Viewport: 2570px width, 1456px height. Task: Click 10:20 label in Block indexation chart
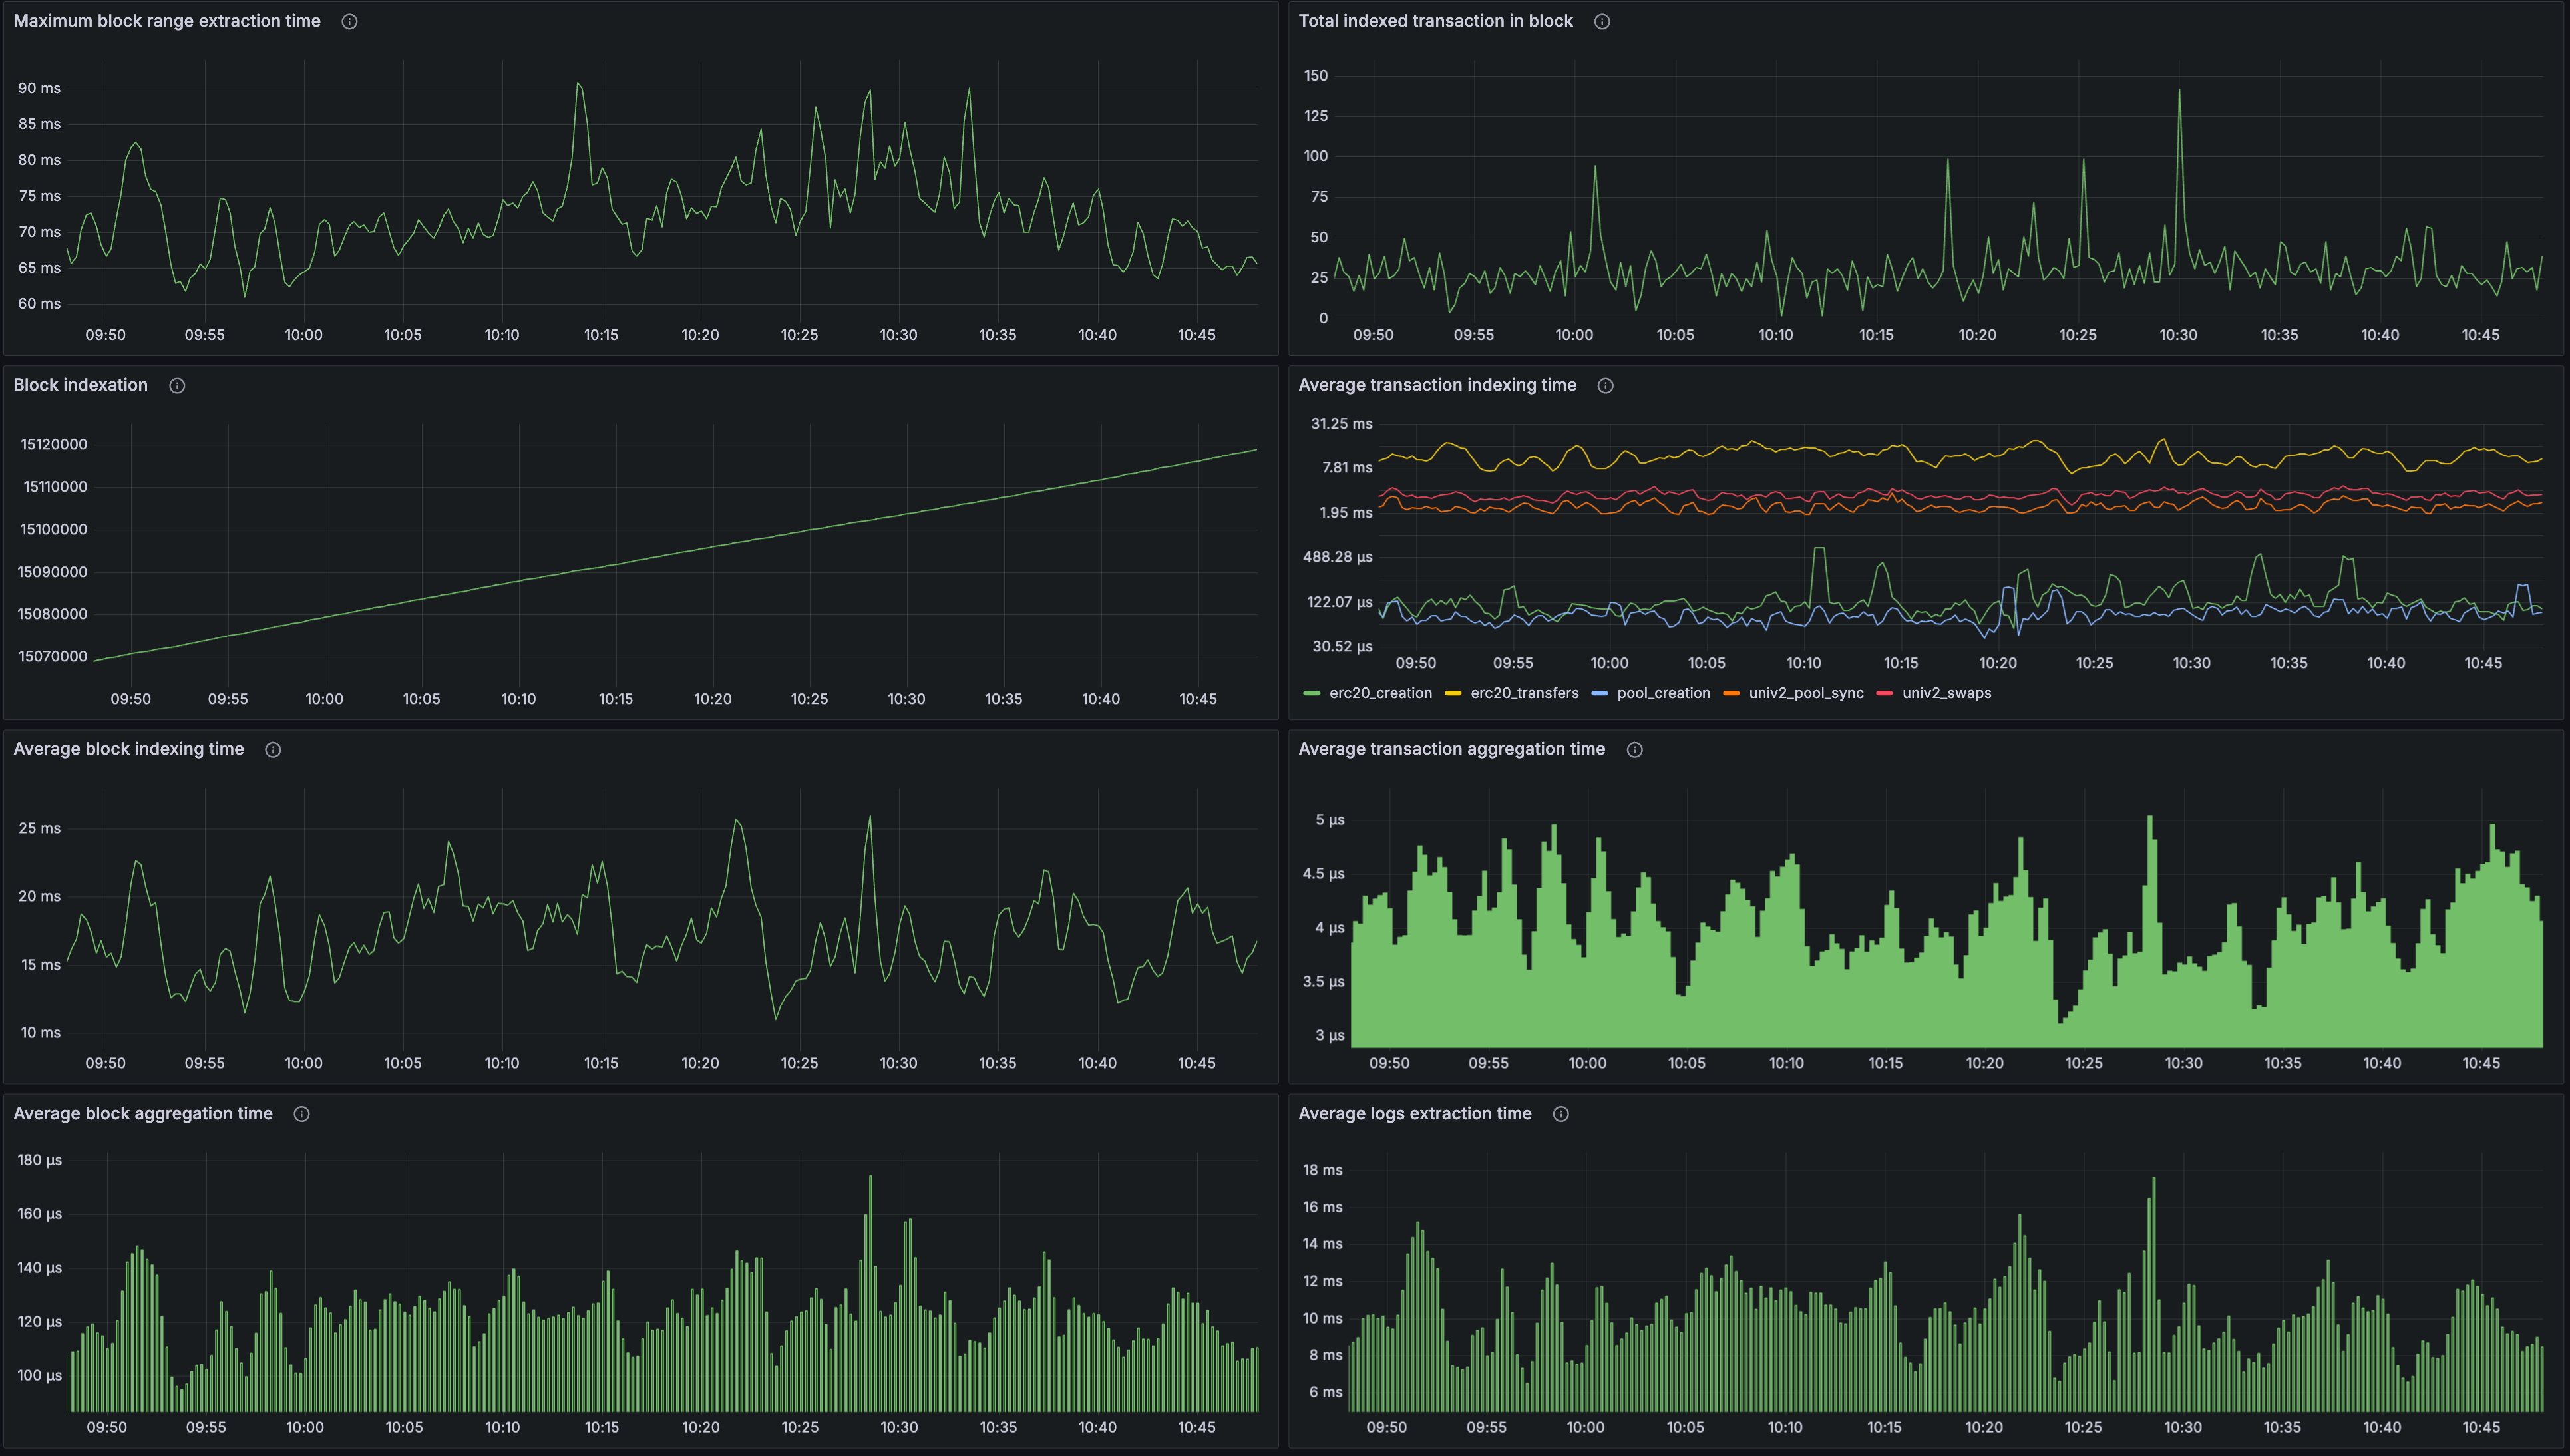pos(713,699)
